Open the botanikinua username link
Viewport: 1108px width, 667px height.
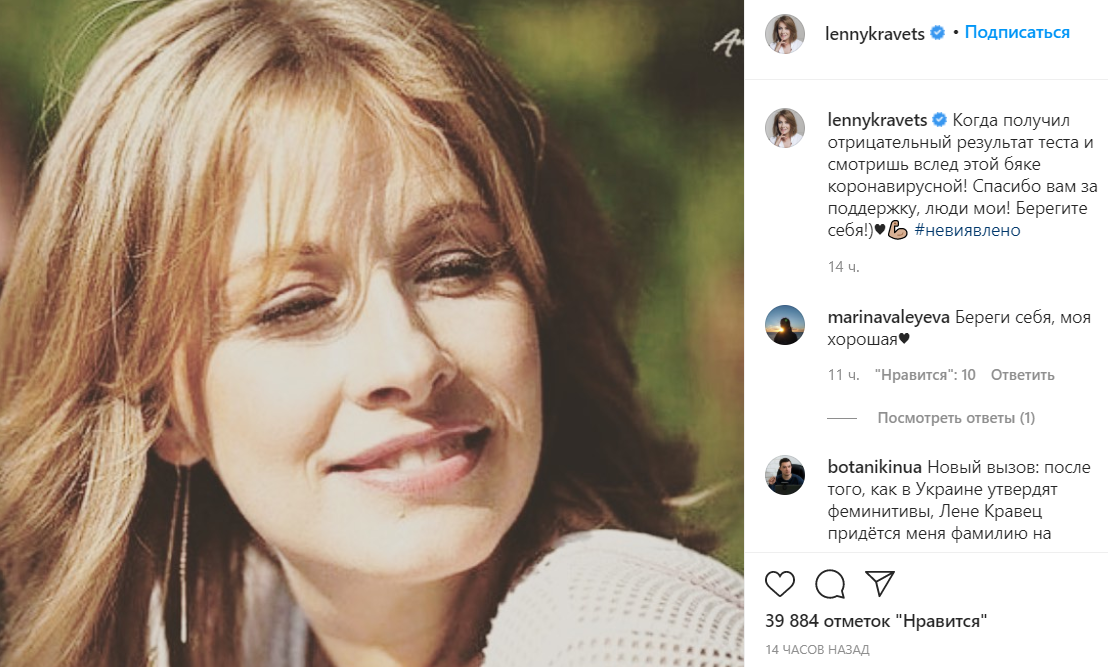tap(875, 467)
